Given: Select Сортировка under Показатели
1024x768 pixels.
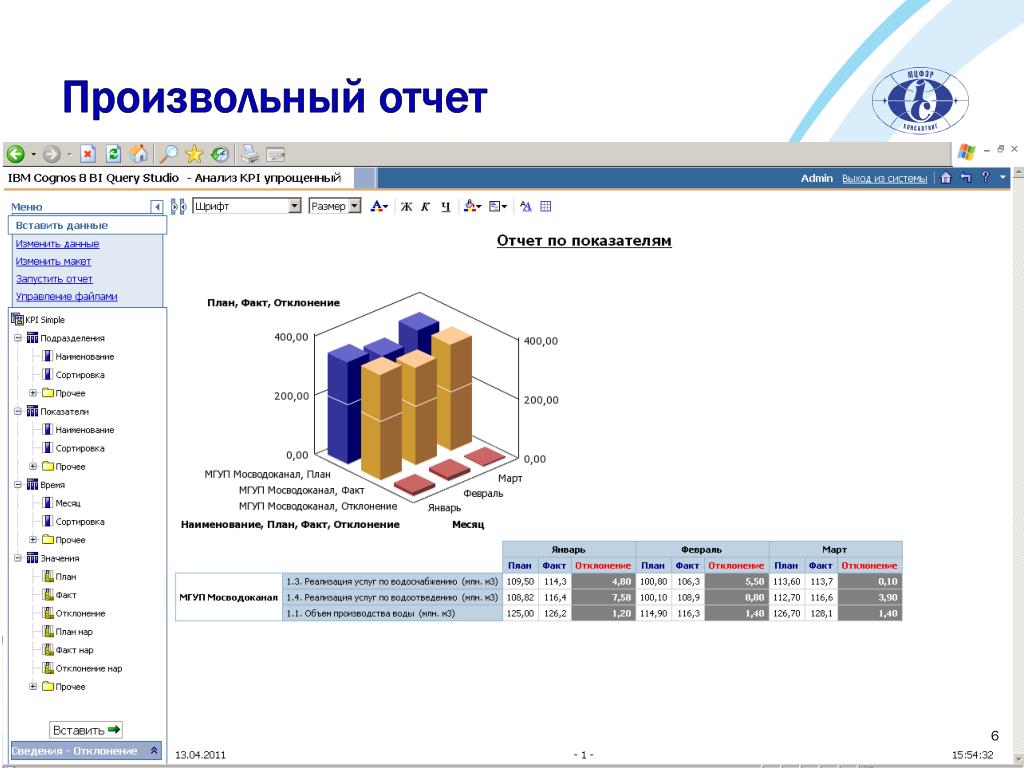Looking at the screenshot, I should click(80, 448).
